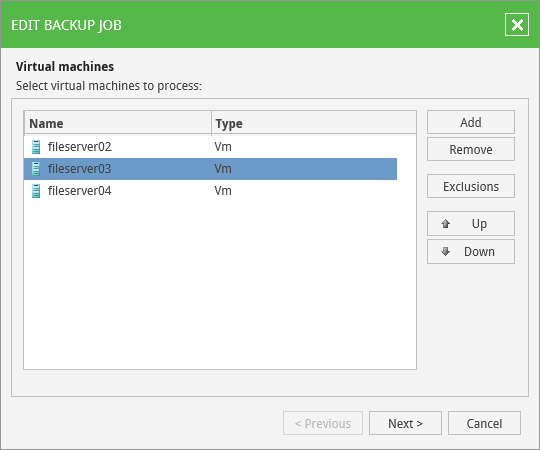The height and width of the screenshot is (450, 540).
Task: Select the fileserver02 row
Action: [x=210, y=147]
